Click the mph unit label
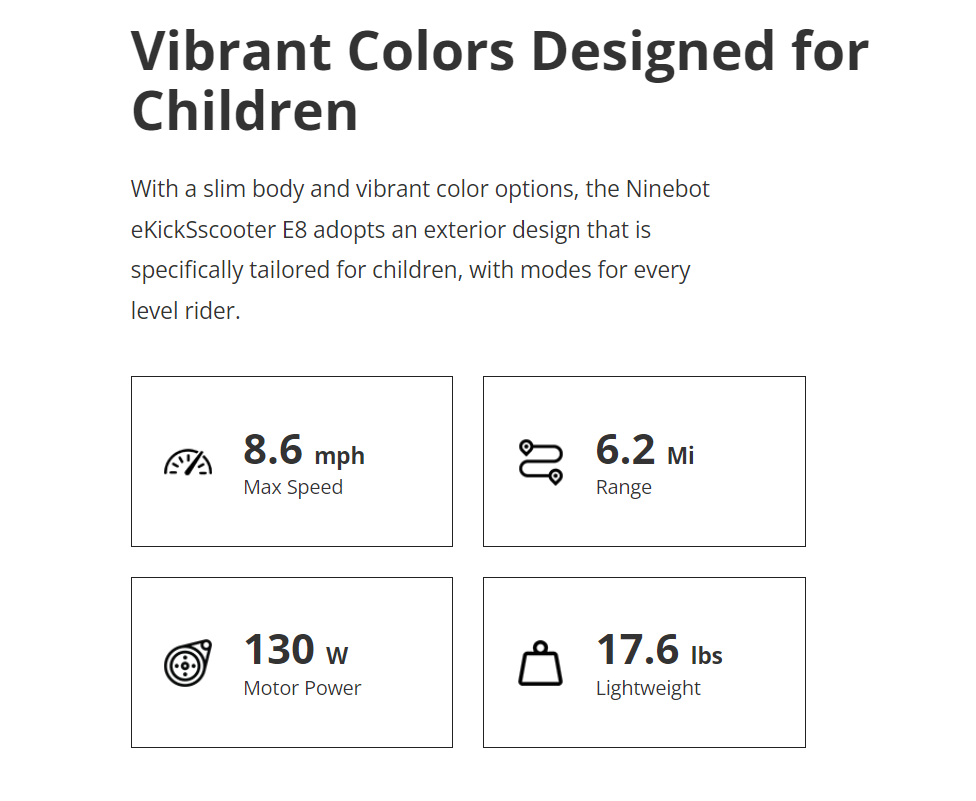 (x=339, y=457)
